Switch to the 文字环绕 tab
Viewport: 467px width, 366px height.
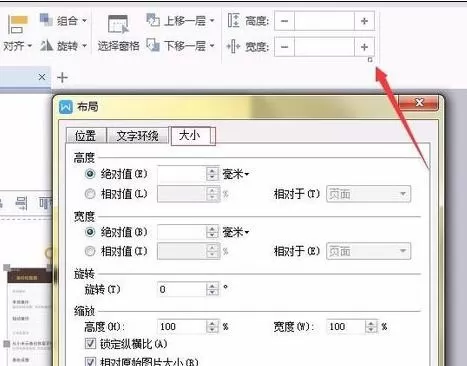pos(137,135)
